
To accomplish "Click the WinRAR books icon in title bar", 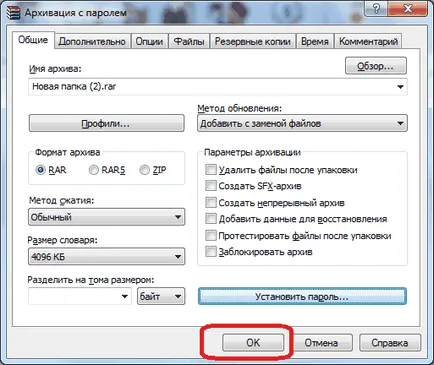I will [x=13, y=12].
